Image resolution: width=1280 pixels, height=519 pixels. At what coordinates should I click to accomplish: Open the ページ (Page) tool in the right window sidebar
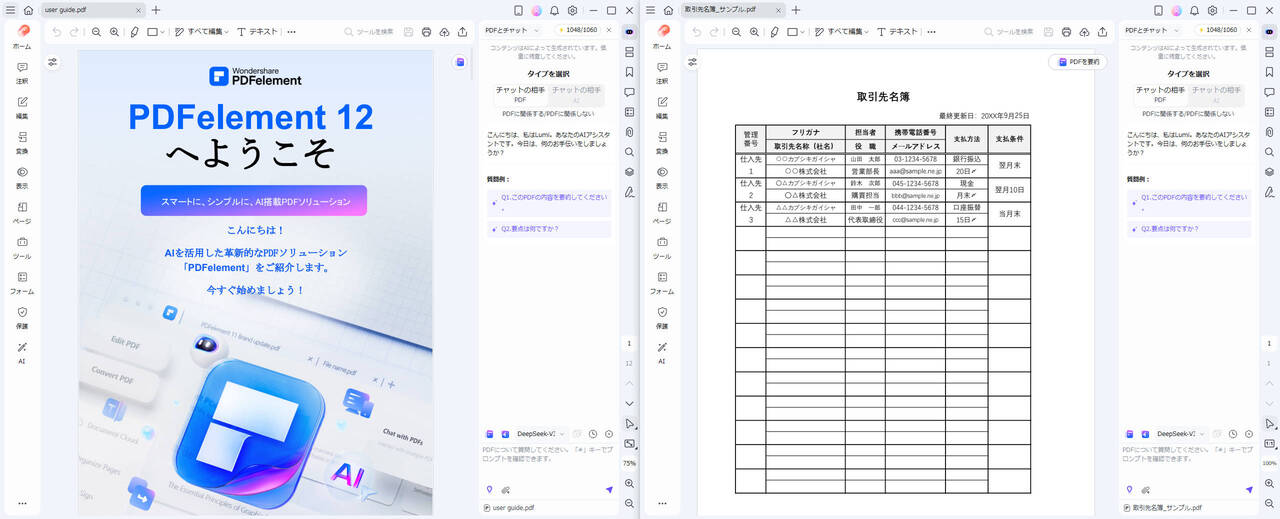(x=662, y=213)
